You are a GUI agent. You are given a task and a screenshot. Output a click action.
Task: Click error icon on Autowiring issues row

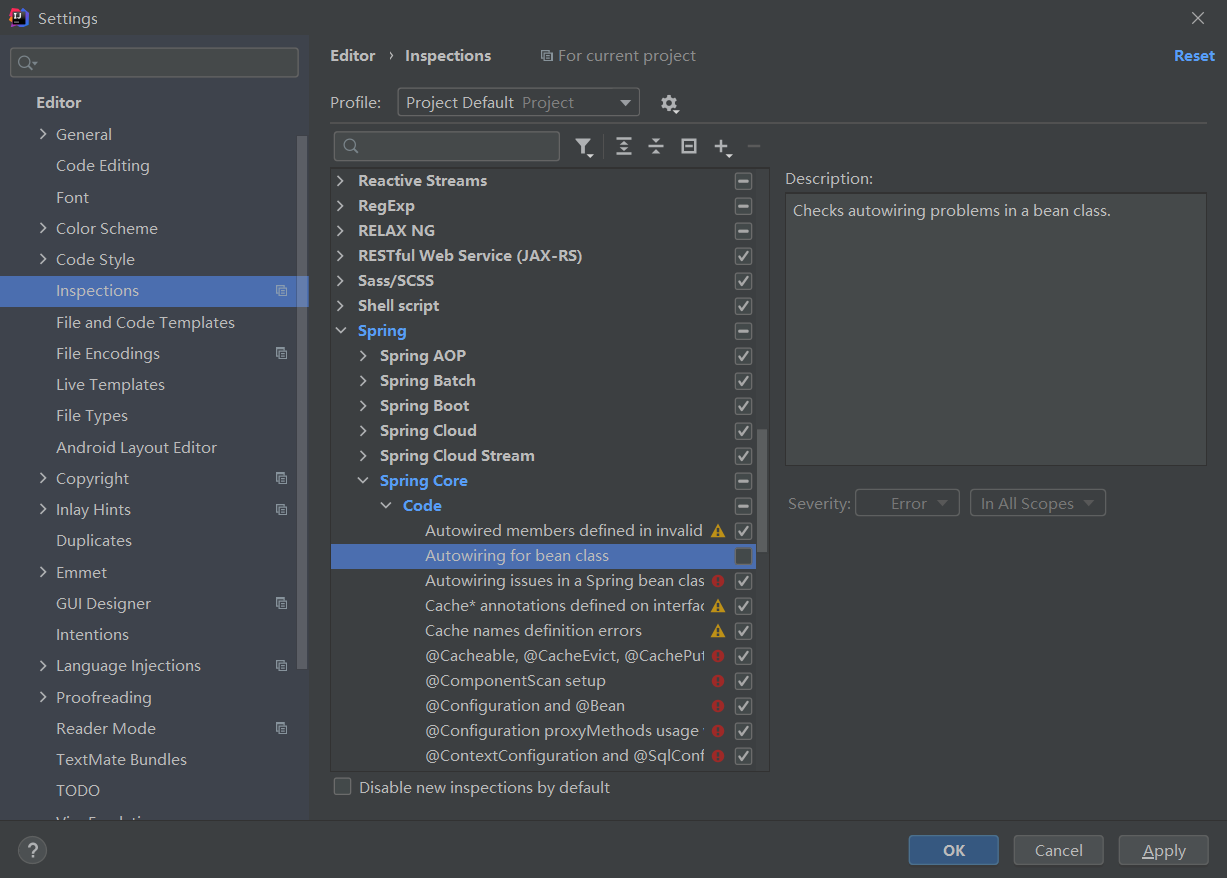click(x=718, y=581)
